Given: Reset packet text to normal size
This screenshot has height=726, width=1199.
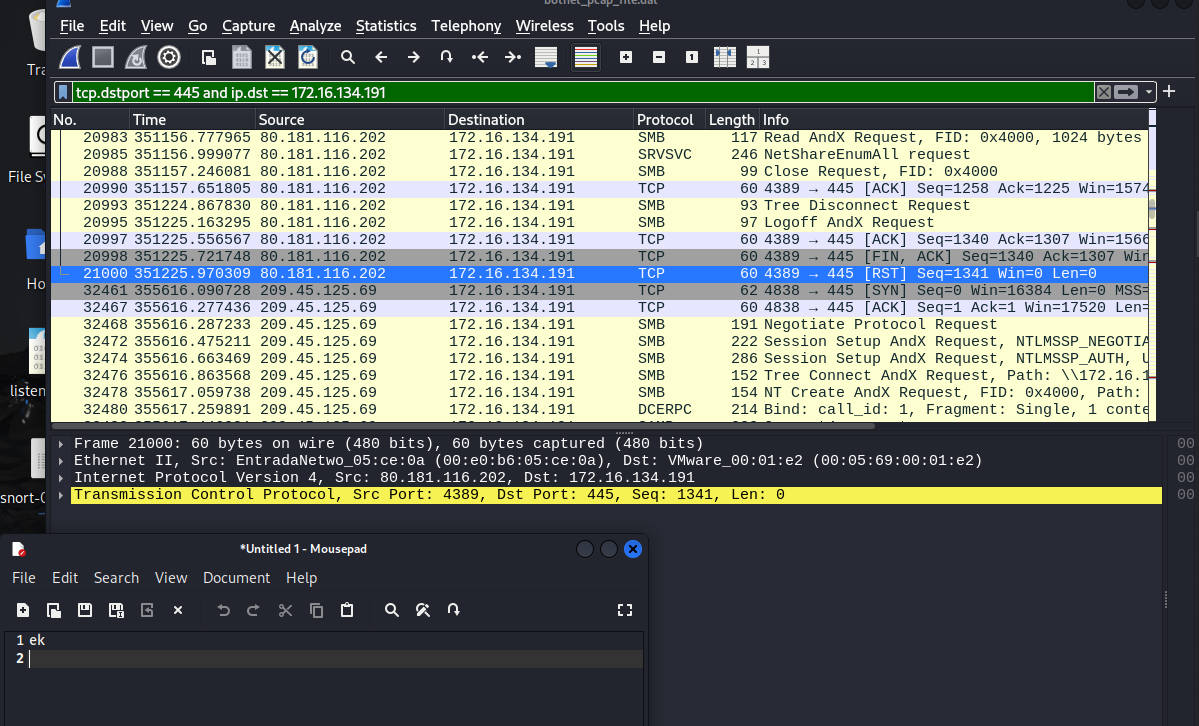Looking at the screenshot, I should [692, 57].
